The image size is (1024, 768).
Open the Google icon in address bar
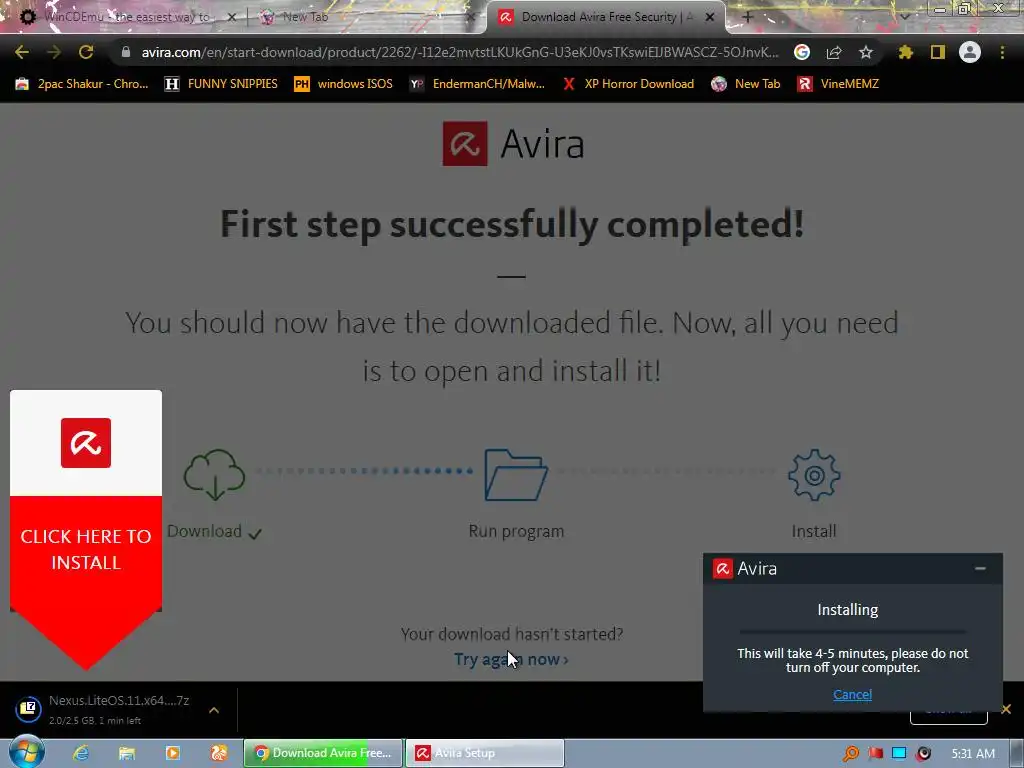pyautogui.click(x=802, y=52)
